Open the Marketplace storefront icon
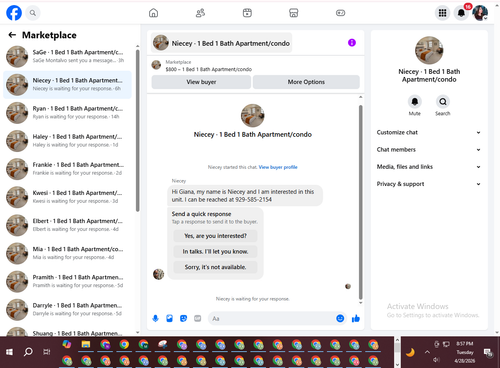 294,13
